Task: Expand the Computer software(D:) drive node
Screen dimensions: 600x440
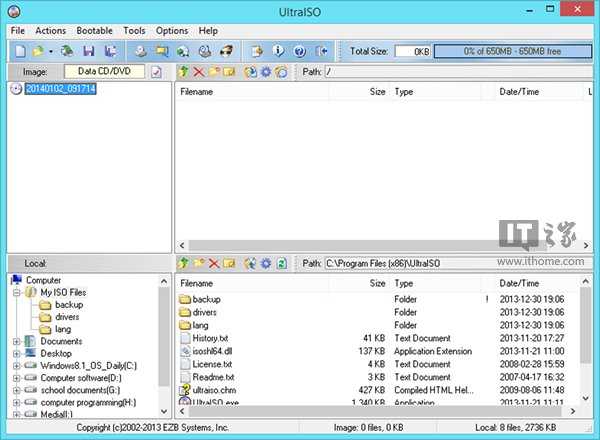Action: click(x=16, y=378)
